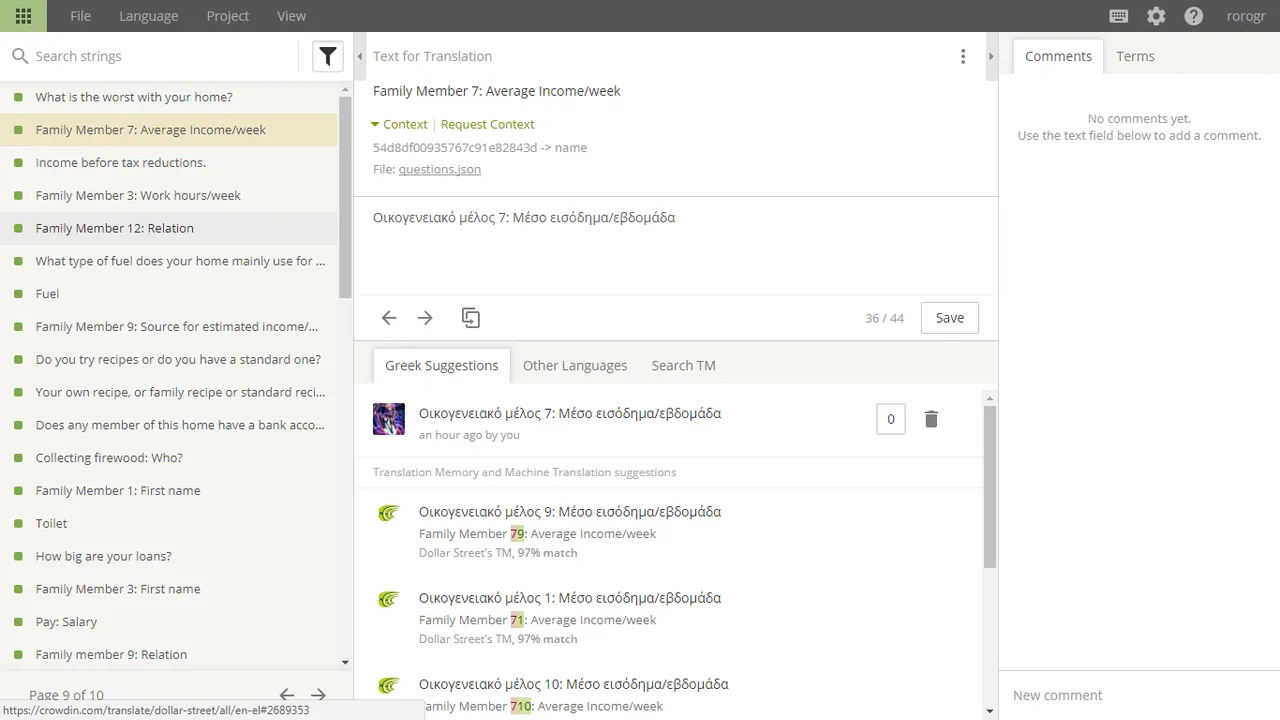Select the 'Fuel' string
Image resolution: width=1280 pixels, height=720 pixels.
click(169, 294)
